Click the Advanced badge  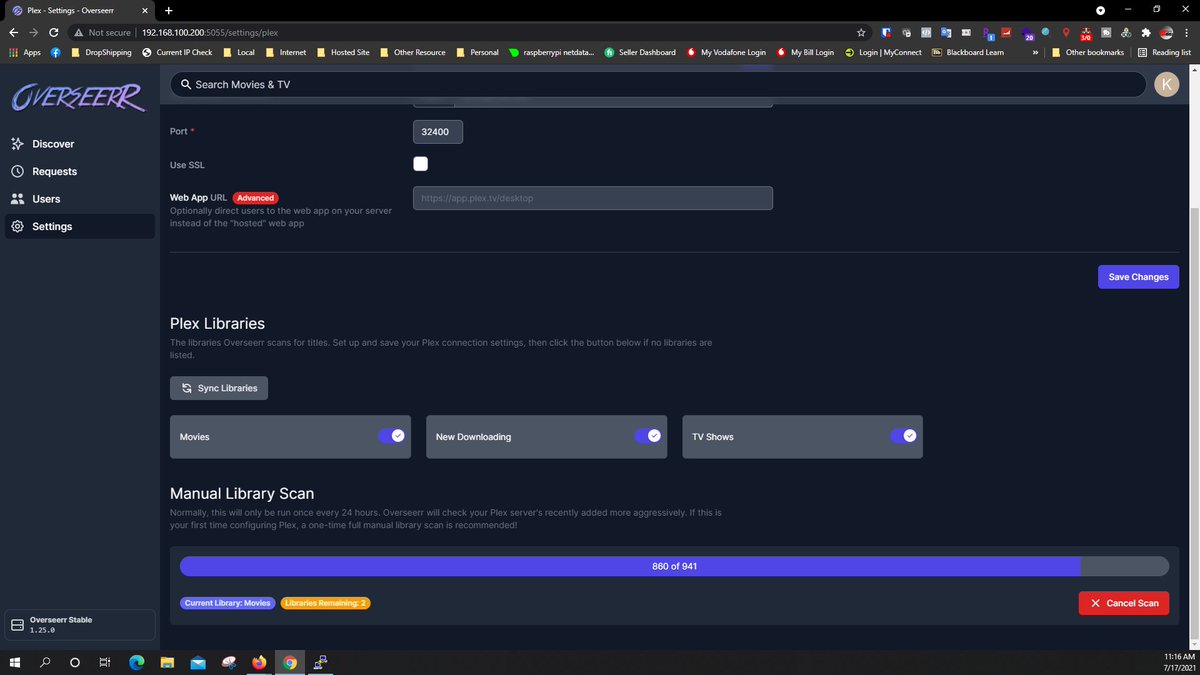pyautogui.click(x=255, y=198)
